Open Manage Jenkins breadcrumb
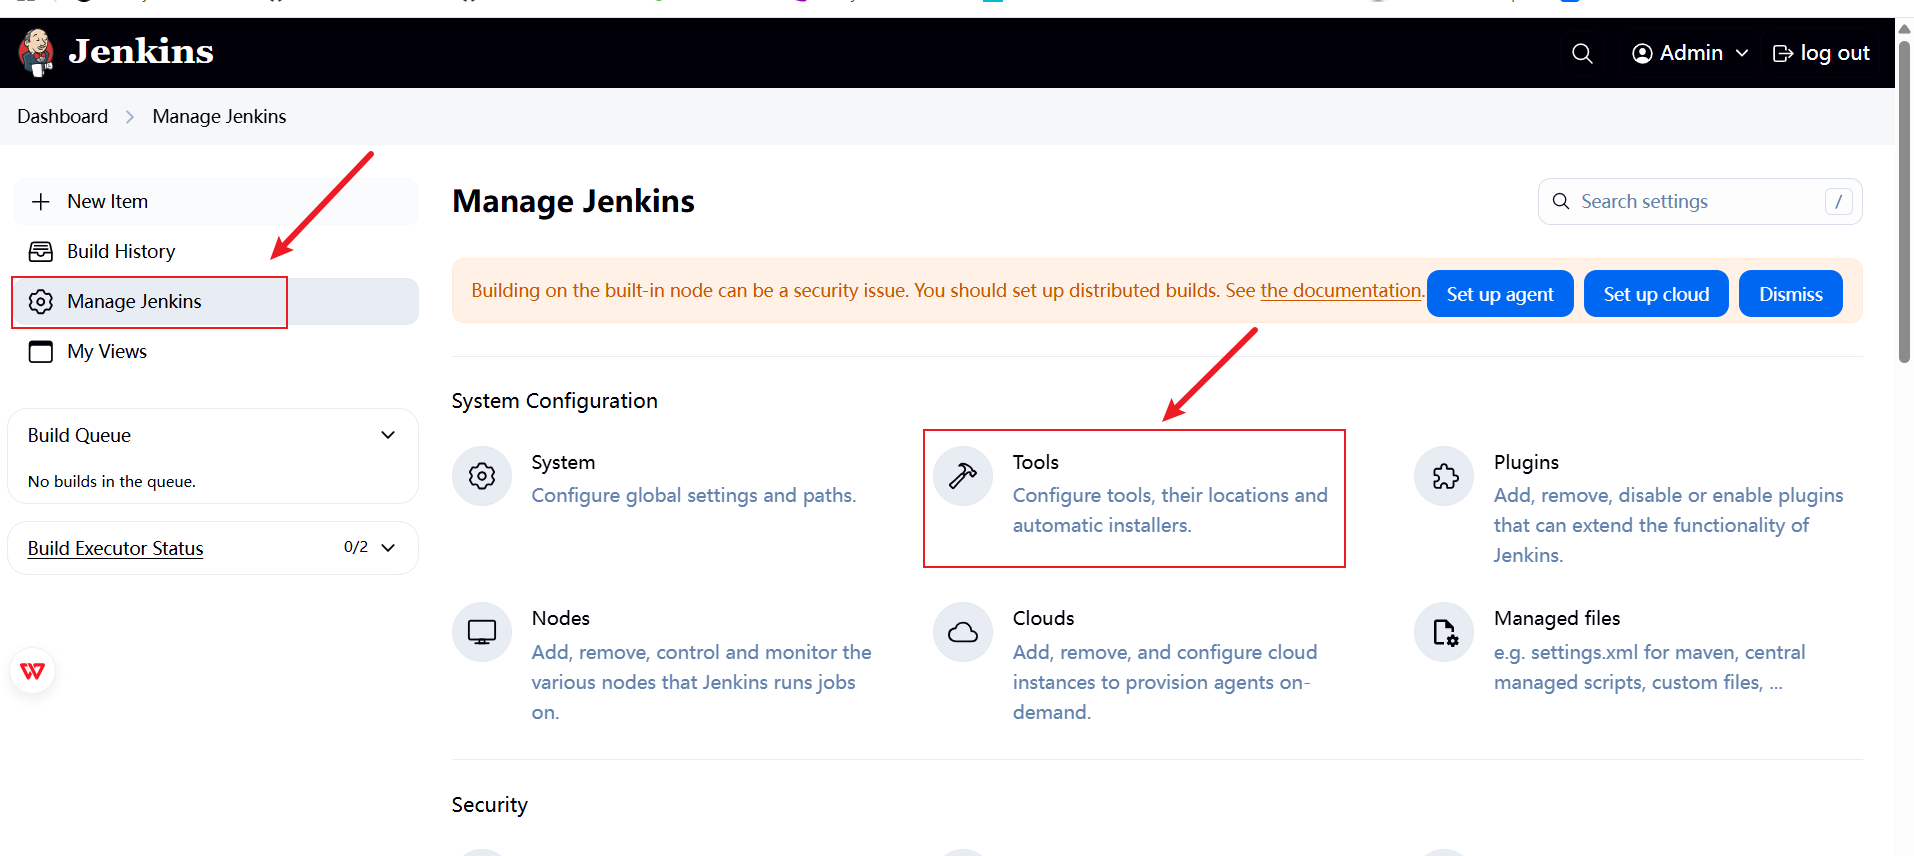1914x856 pixels. [219, 116]
